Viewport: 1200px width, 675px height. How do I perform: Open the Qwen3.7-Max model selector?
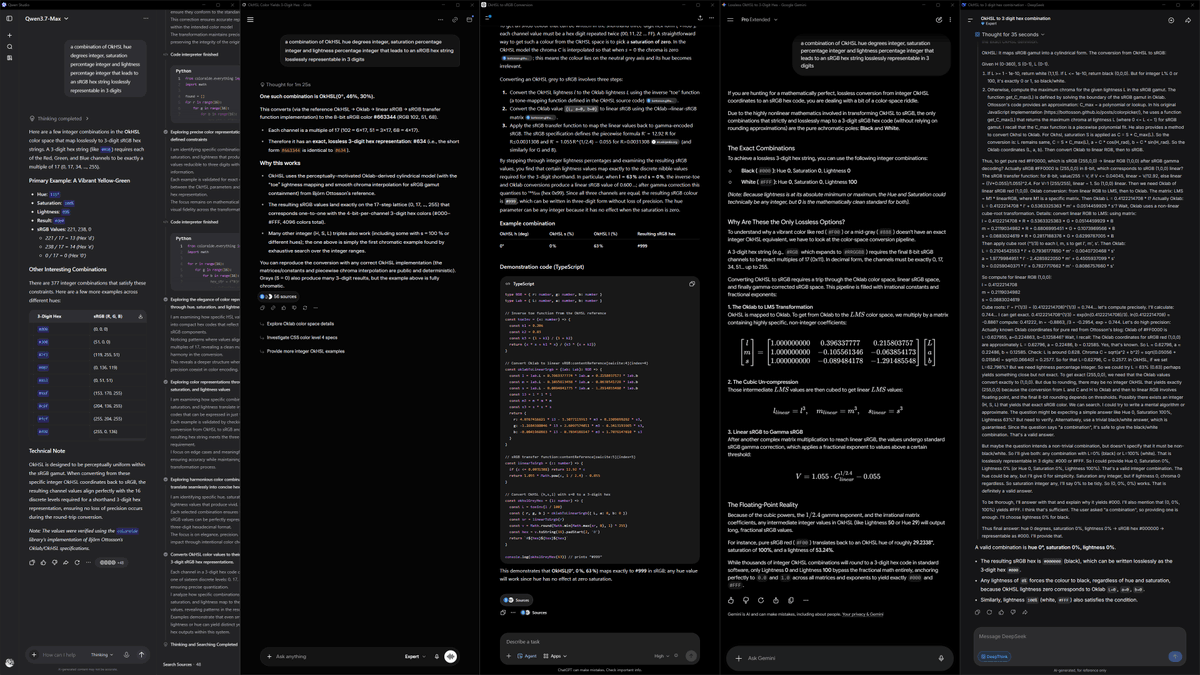(45, 18)
